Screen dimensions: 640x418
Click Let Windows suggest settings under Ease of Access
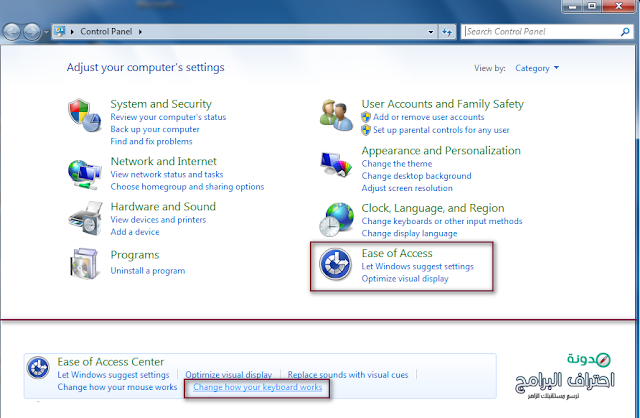(417, 267)
